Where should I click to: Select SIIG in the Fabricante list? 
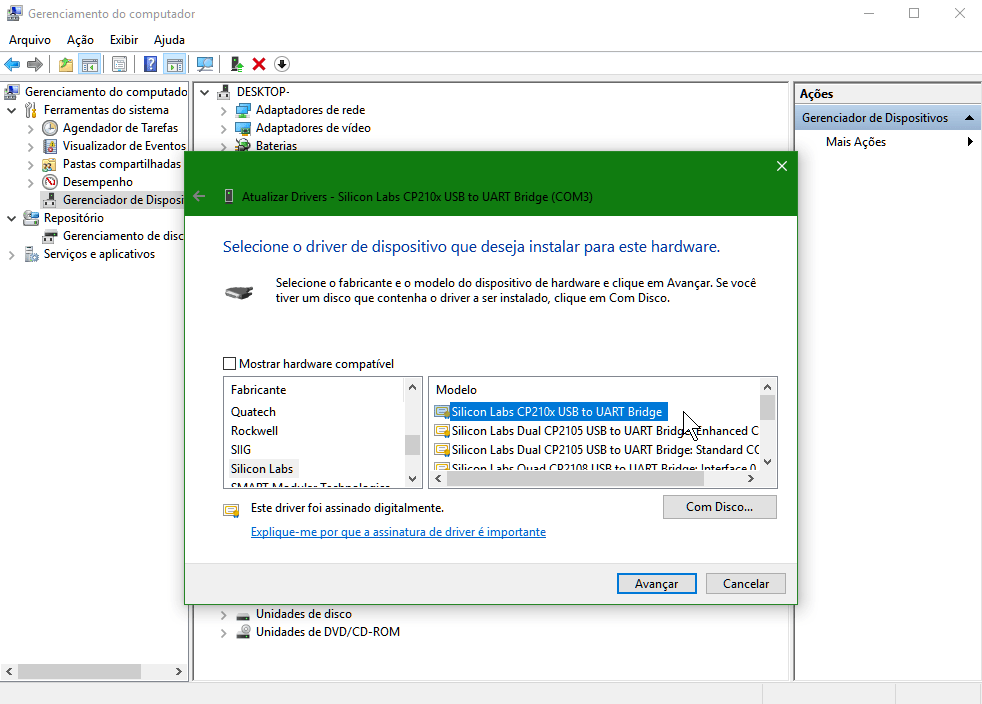pyautogui.click(x=240, y=450)
